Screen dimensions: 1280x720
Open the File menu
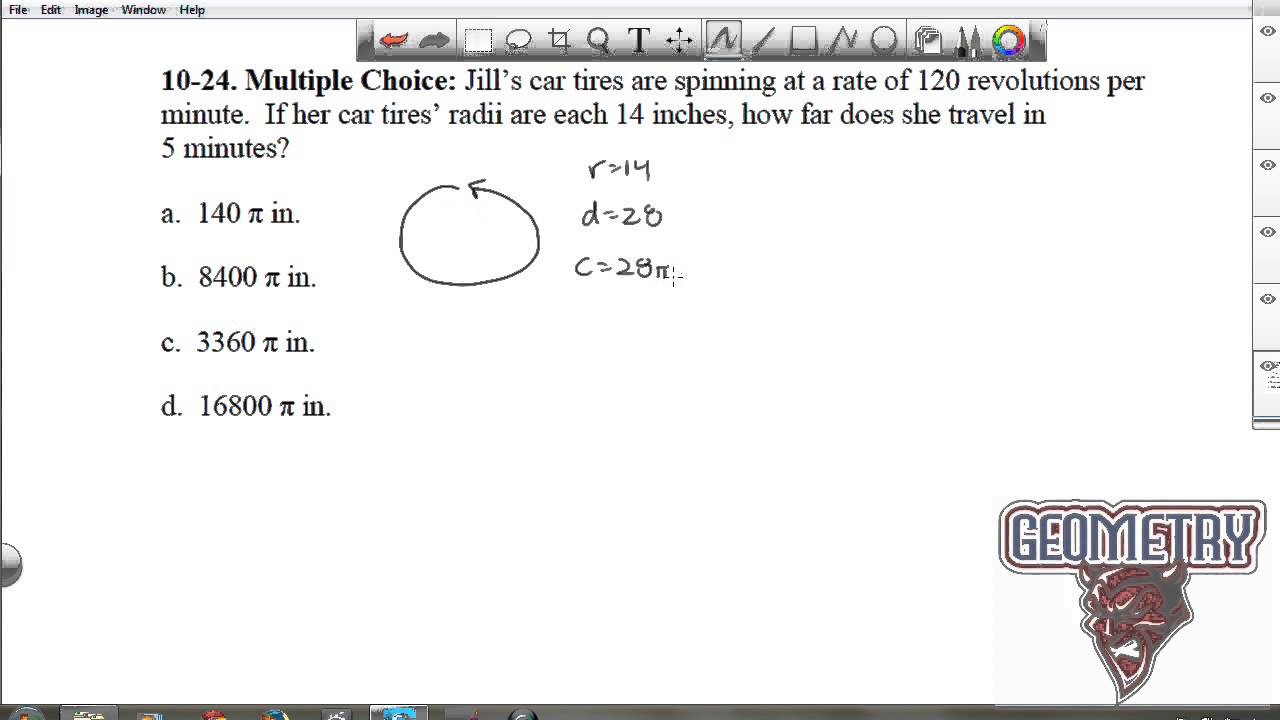pos(18,10)
